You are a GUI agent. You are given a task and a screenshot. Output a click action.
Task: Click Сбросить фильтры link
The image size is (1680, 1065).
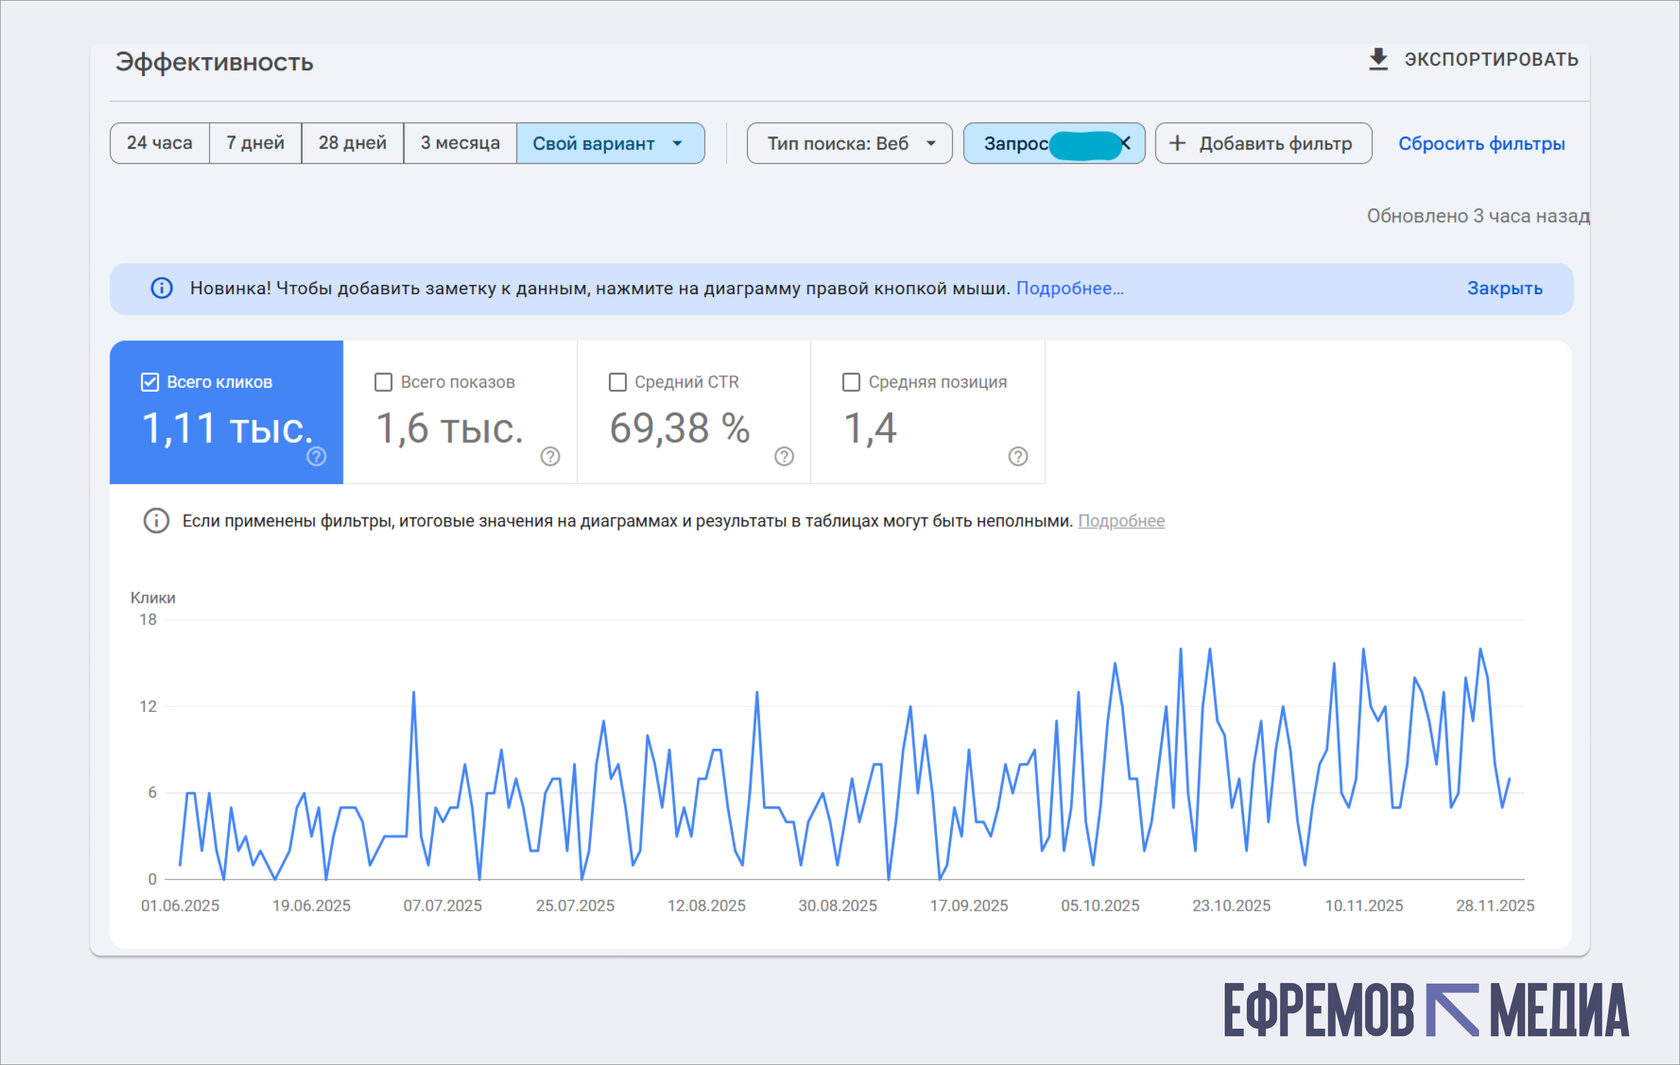1481,143
